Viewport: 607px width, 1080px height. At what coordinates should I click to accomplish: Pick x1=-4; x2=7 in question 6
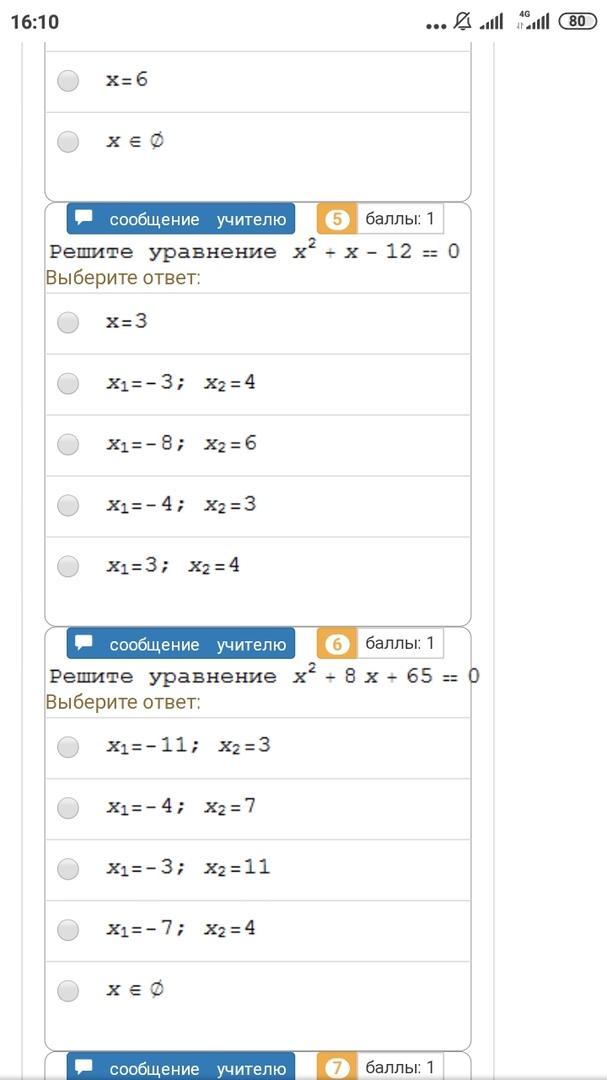click(68, 807)
